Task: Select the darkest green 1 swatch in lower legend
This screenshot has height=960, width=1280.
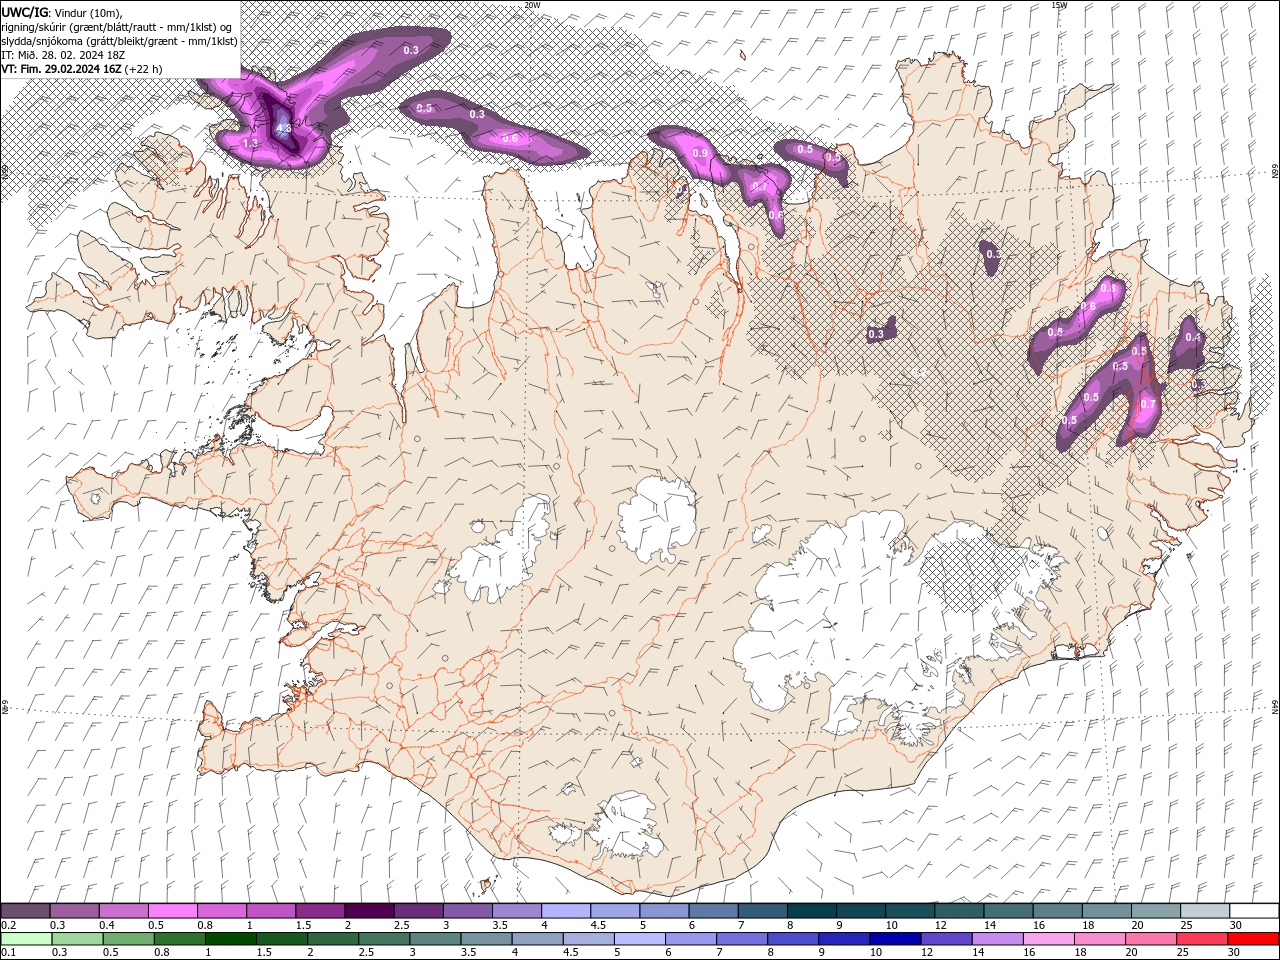Action: click(229, 939)
